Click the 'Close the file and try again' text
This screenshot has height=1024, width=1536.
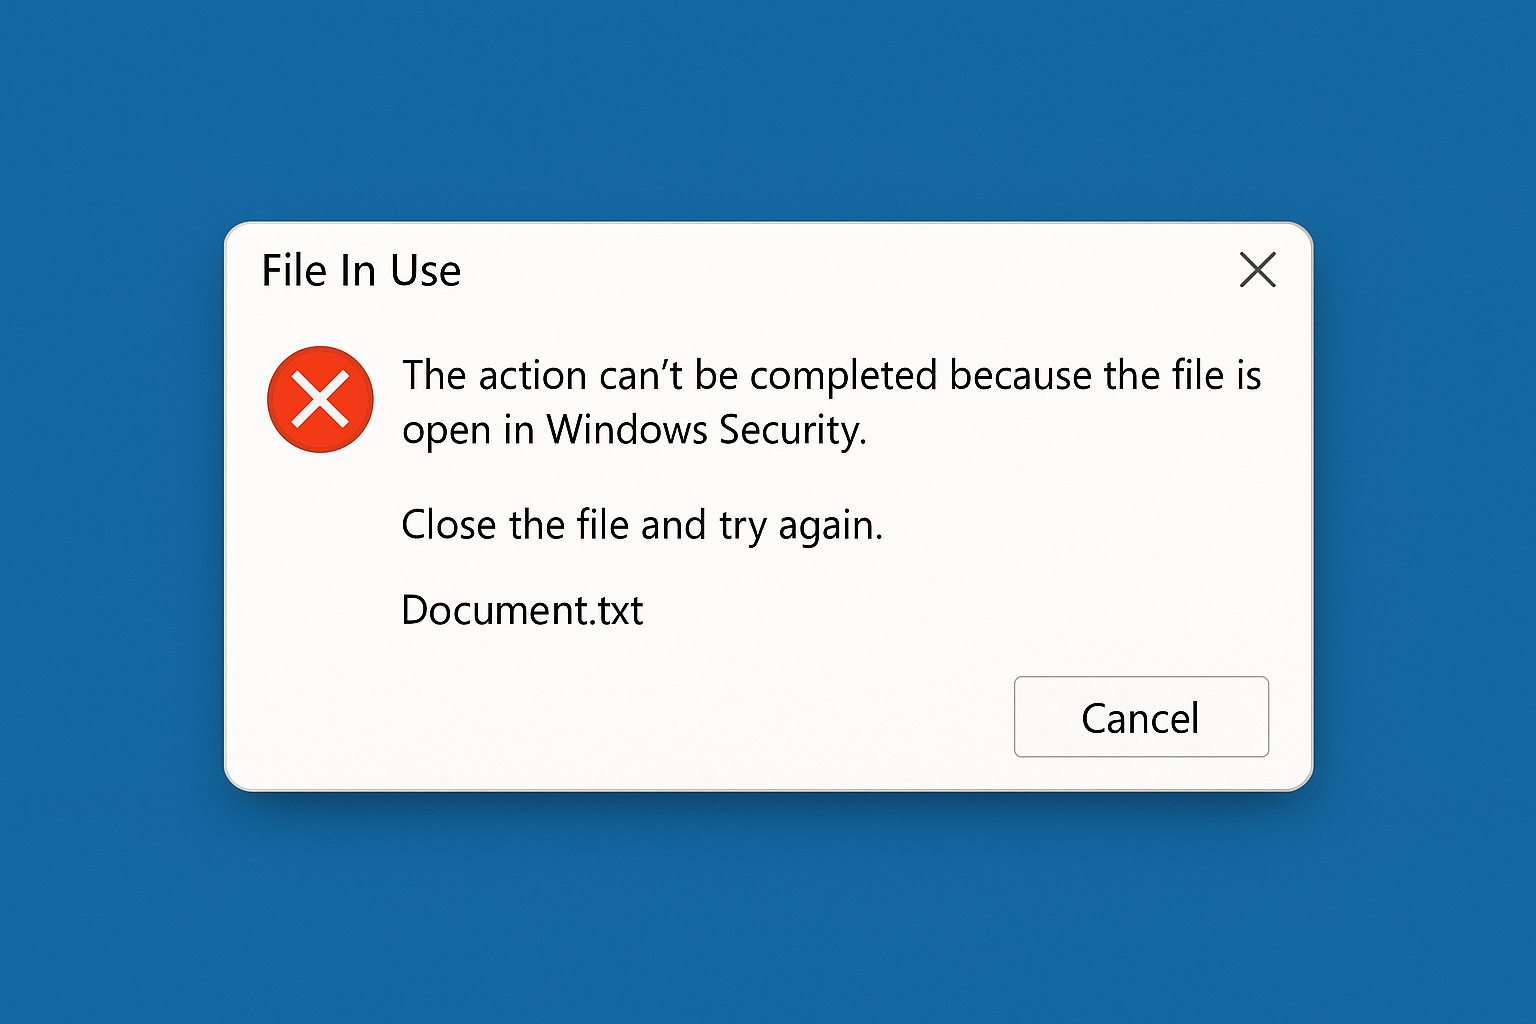[642, 525]
